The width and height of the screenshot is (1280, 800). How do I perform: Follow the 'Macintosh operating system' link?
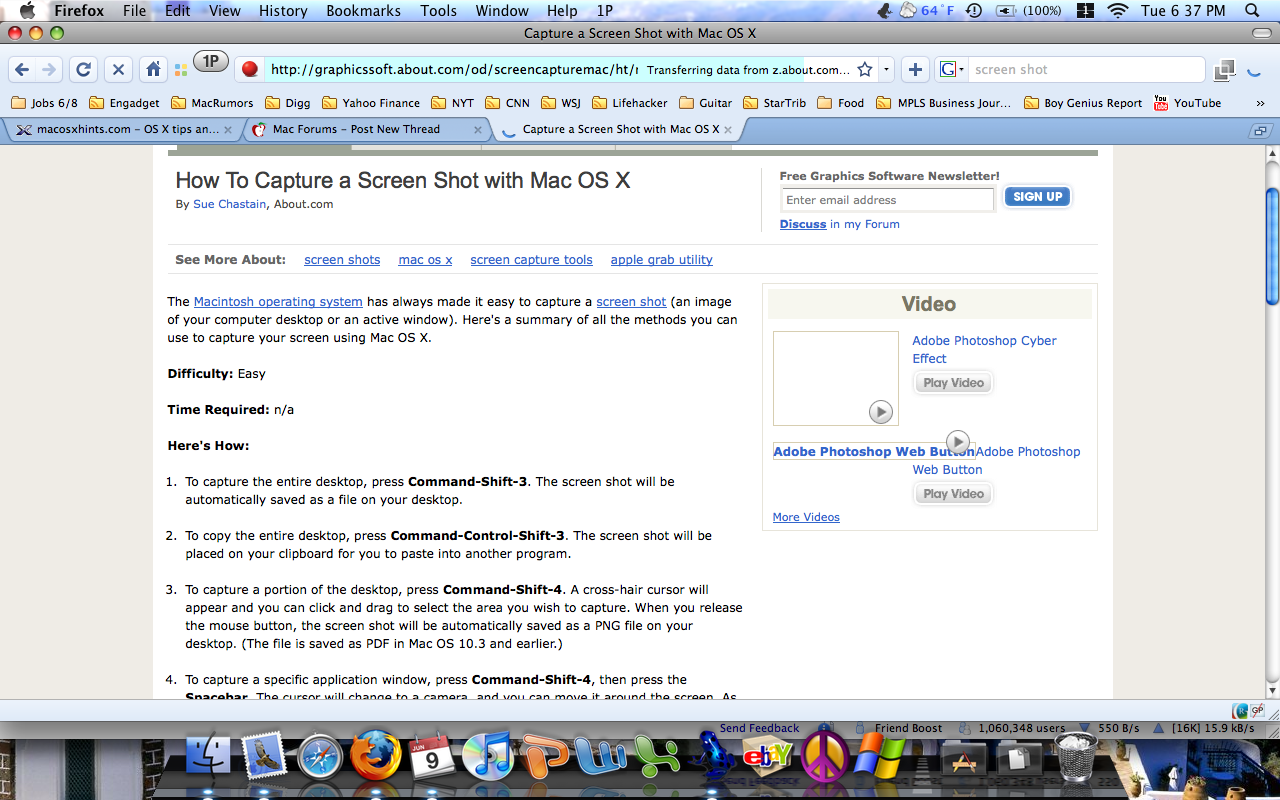point(278,302)
